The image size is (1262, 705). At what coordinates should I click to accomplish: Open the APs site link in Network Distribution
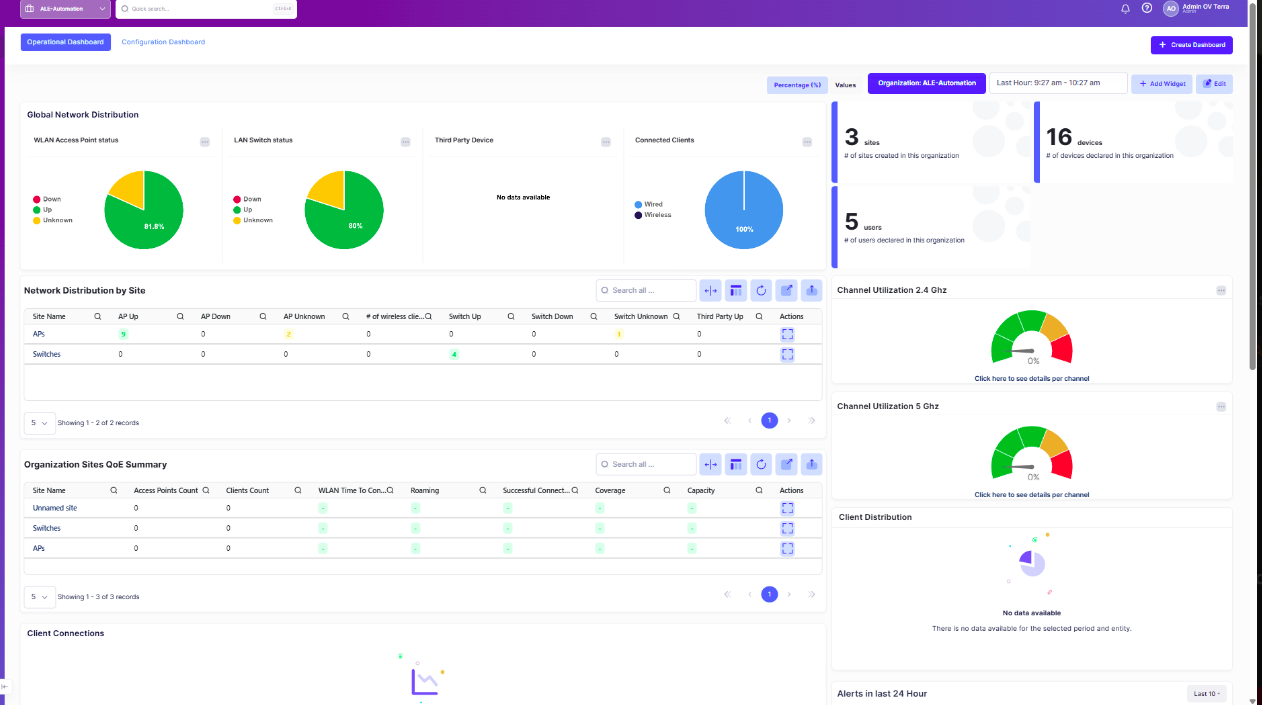pos(39,334)
